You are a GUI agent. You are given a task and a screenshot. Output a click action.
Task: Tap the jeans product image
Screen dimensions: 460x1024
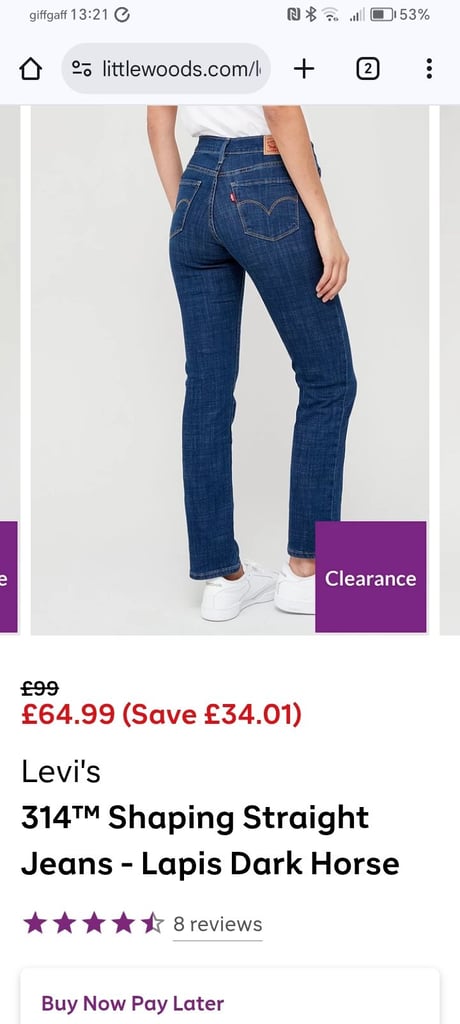click(229, 370)
